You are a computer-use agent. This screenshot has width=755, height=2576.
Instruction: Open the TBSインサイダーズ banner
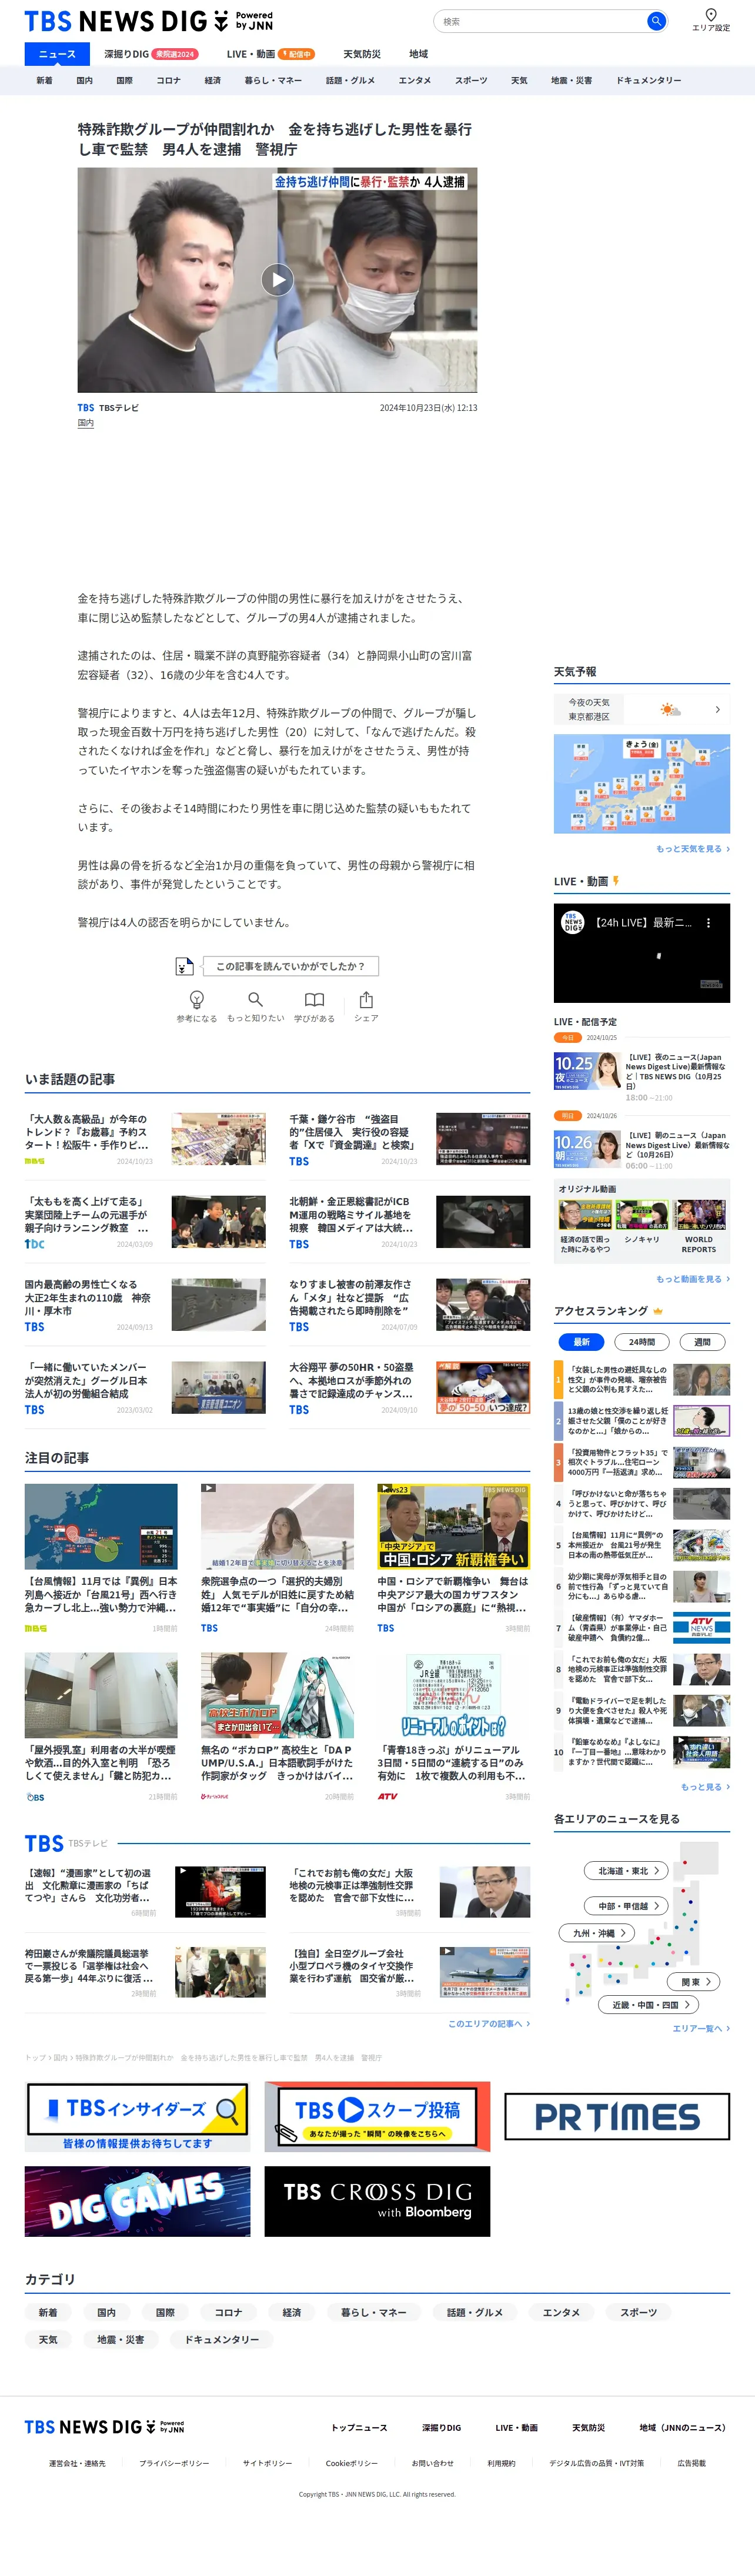(137, 2117)
